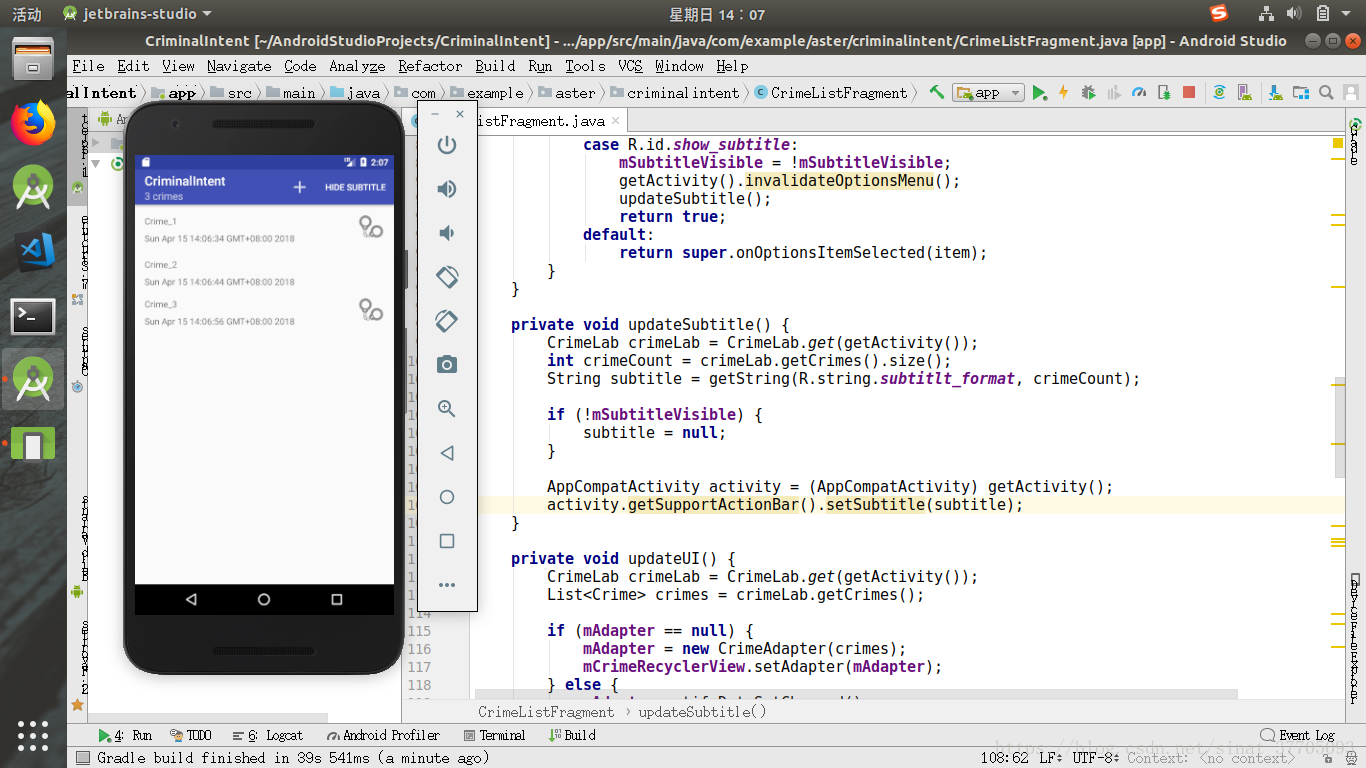Screen dimensions: 1366x768
Task: Take emulator screenshot with camera icon
Action: pyautogui.click(x=447, y=365)
